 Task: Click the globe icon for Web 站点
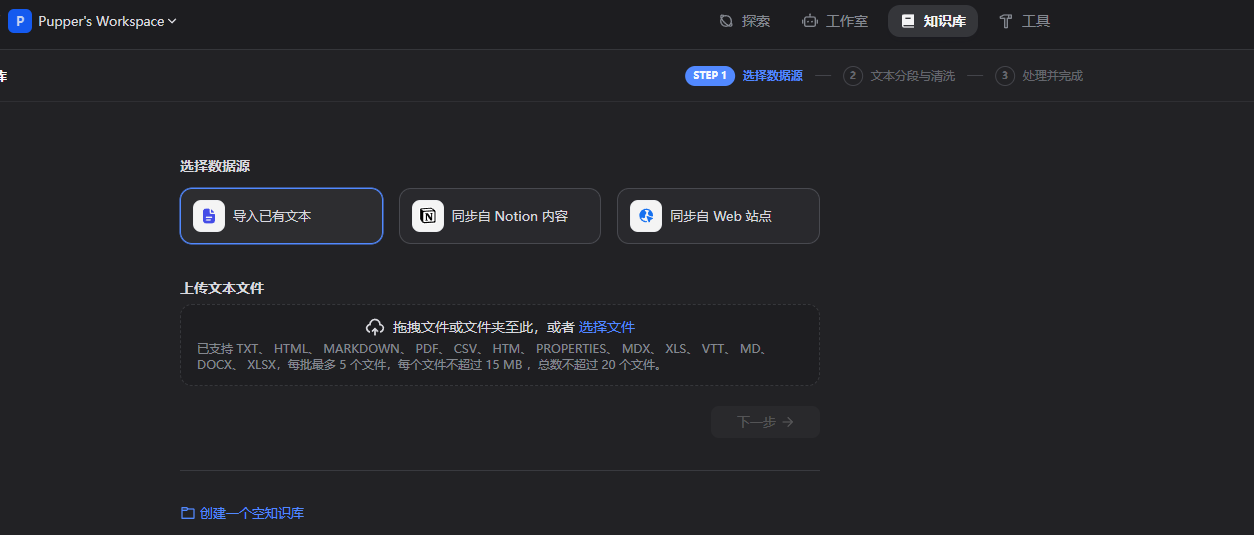point(646,216)
